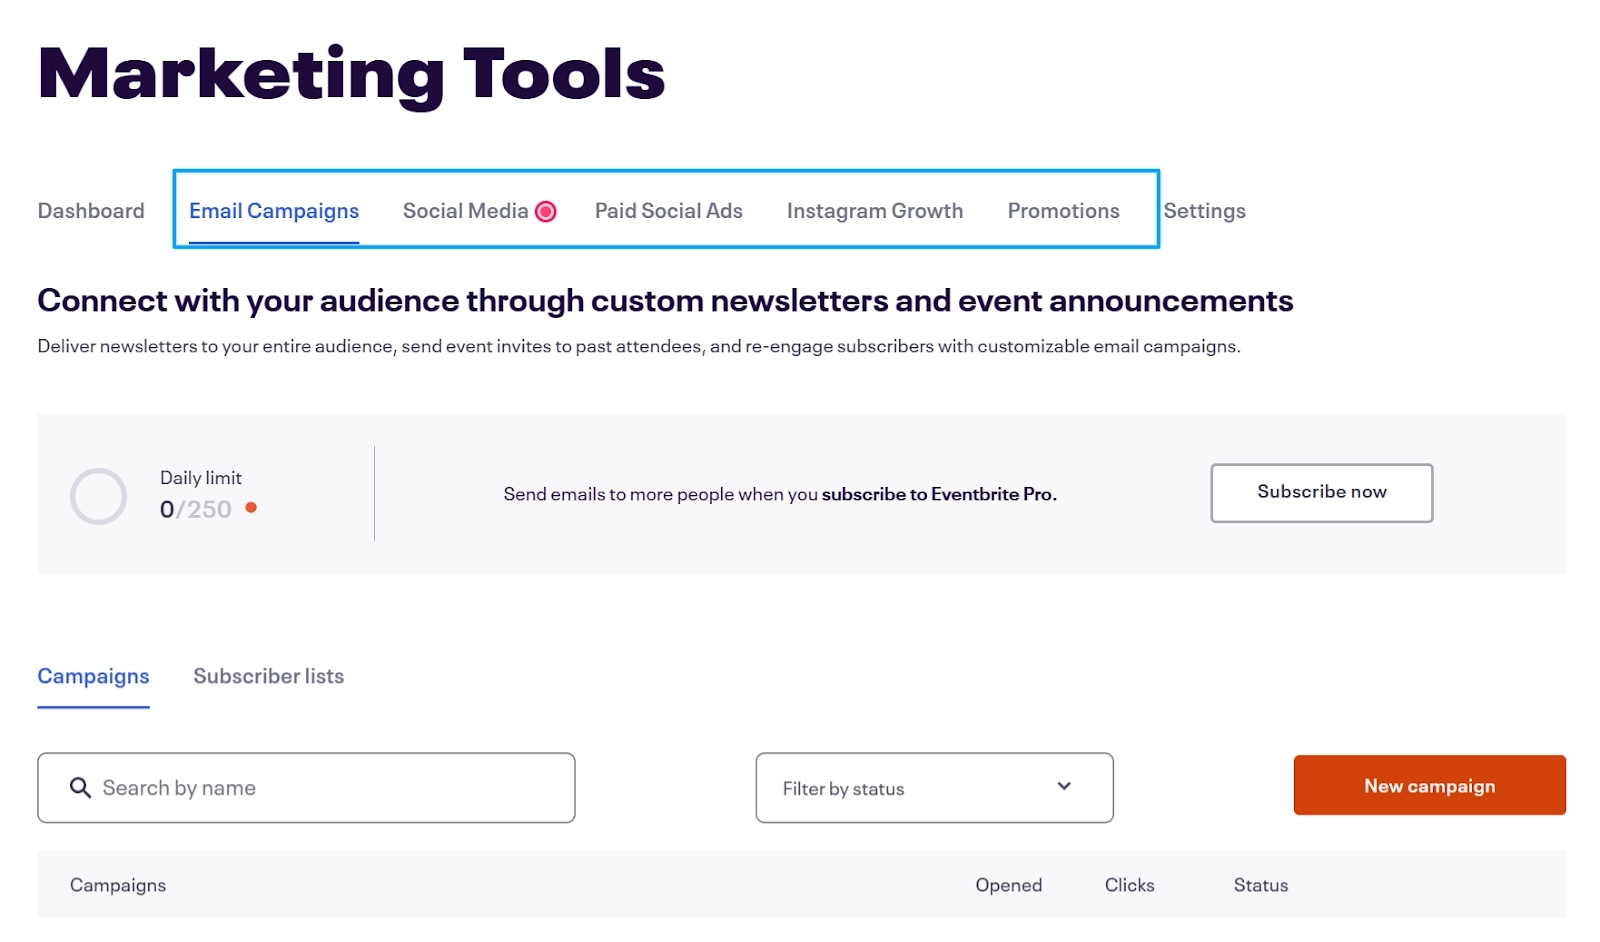Click the Search by name field
1600x942 pixels.
point(306,788)
